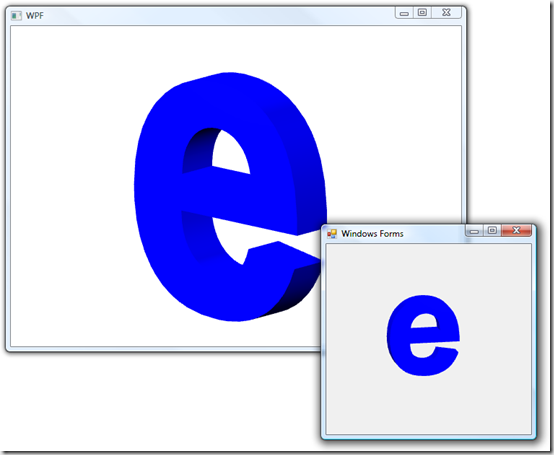Click the Windows Forms title bar icon

[x=332, y=234]
